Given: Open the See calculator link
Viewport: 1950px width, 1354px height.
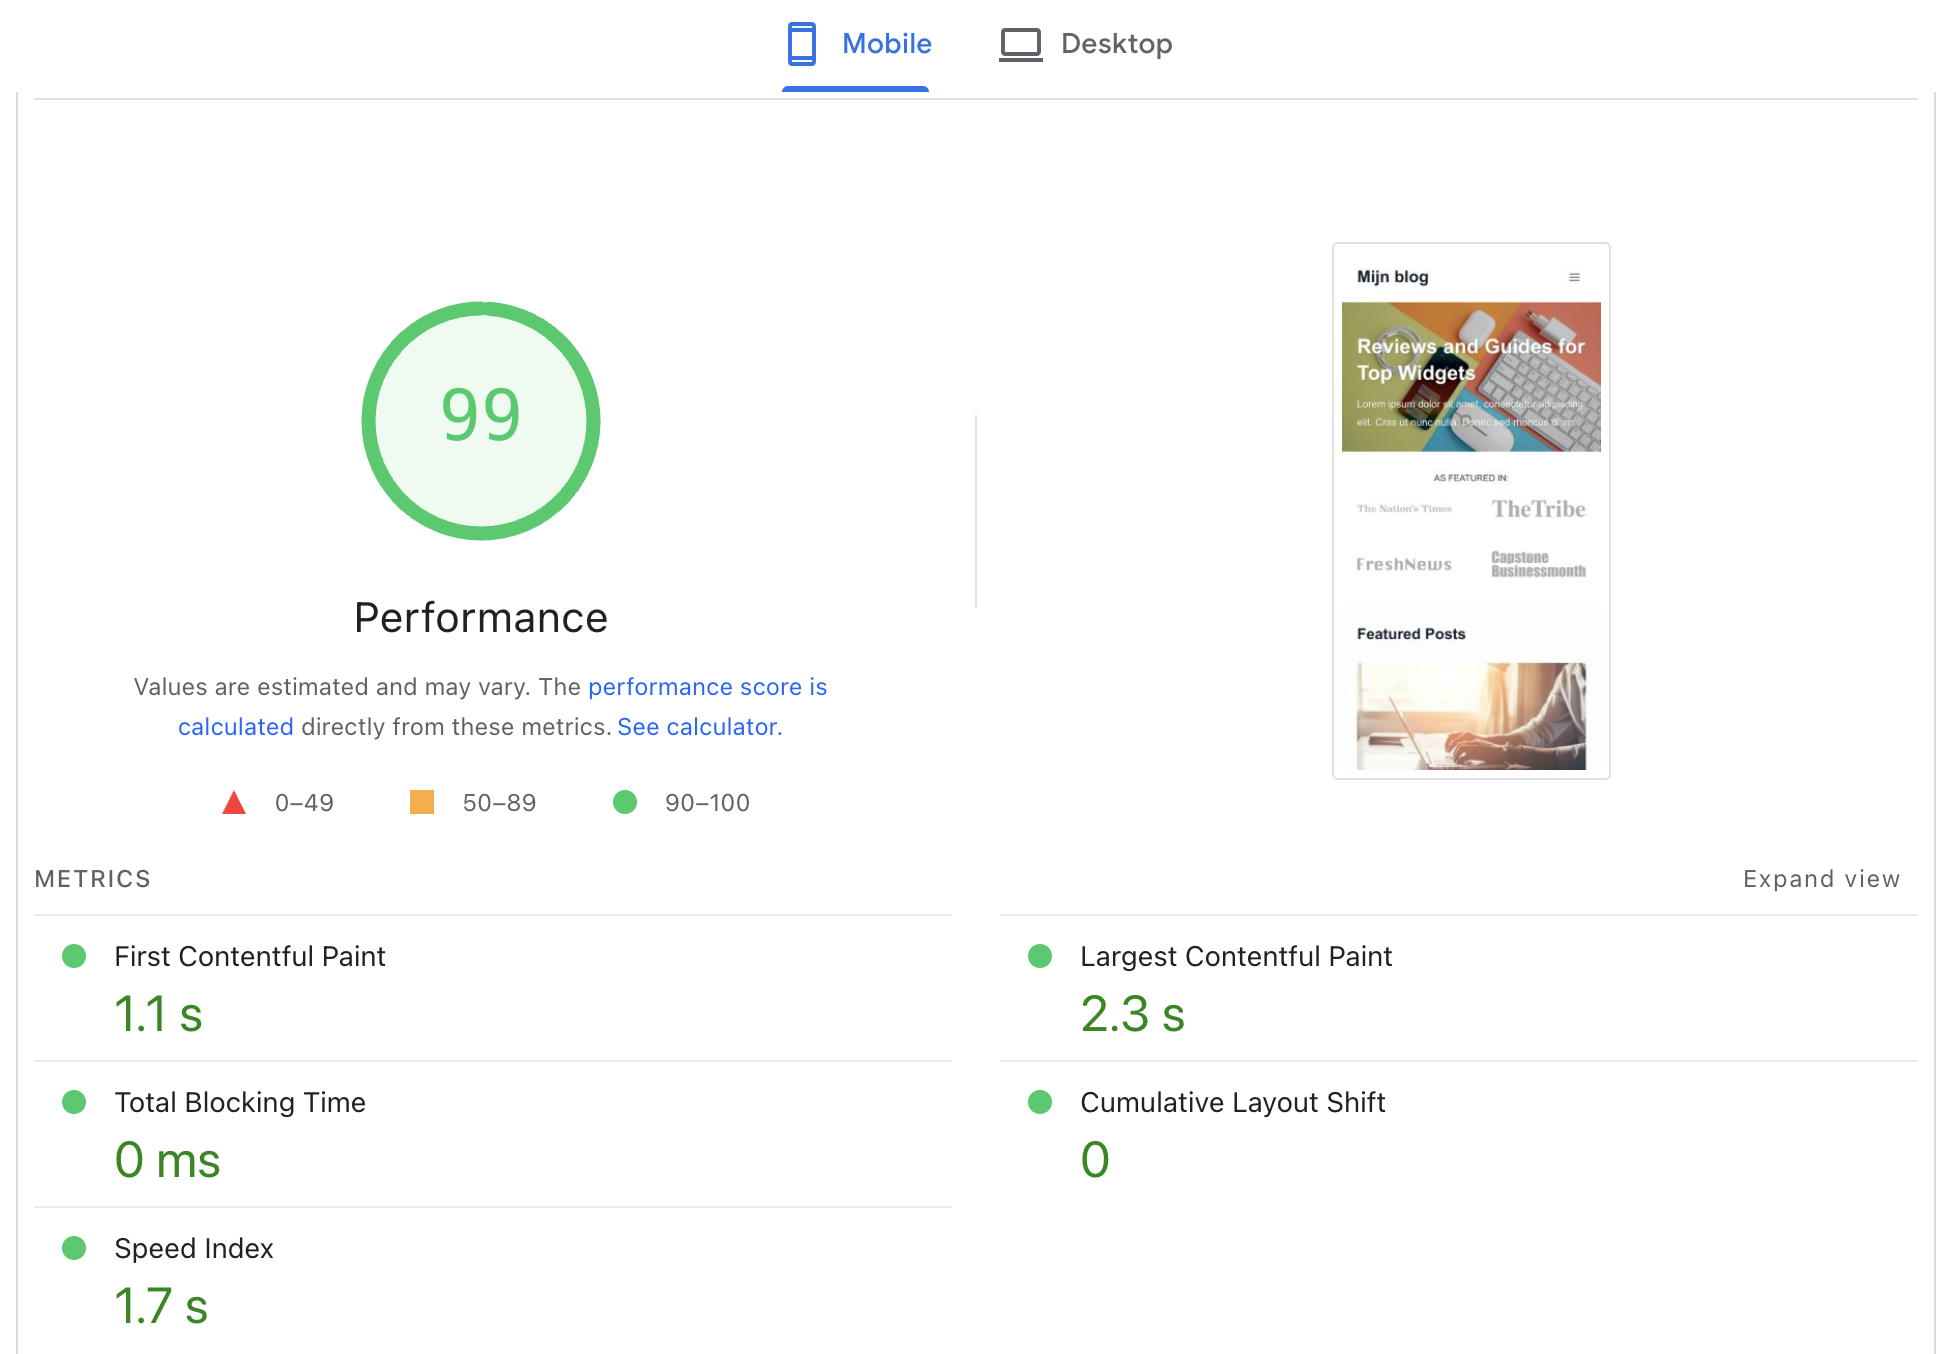Looking at the screenshot, I should [x=699, y=727].
